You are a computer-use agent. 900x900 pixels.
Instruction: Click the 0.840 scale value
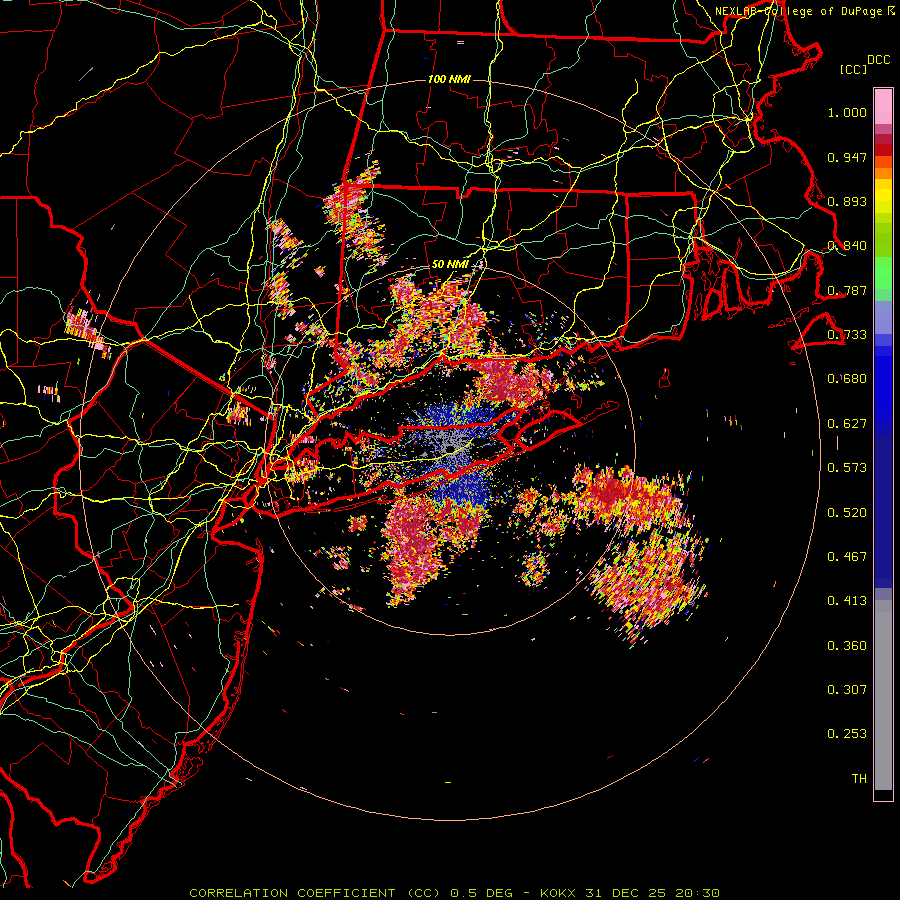pos(847,246)
